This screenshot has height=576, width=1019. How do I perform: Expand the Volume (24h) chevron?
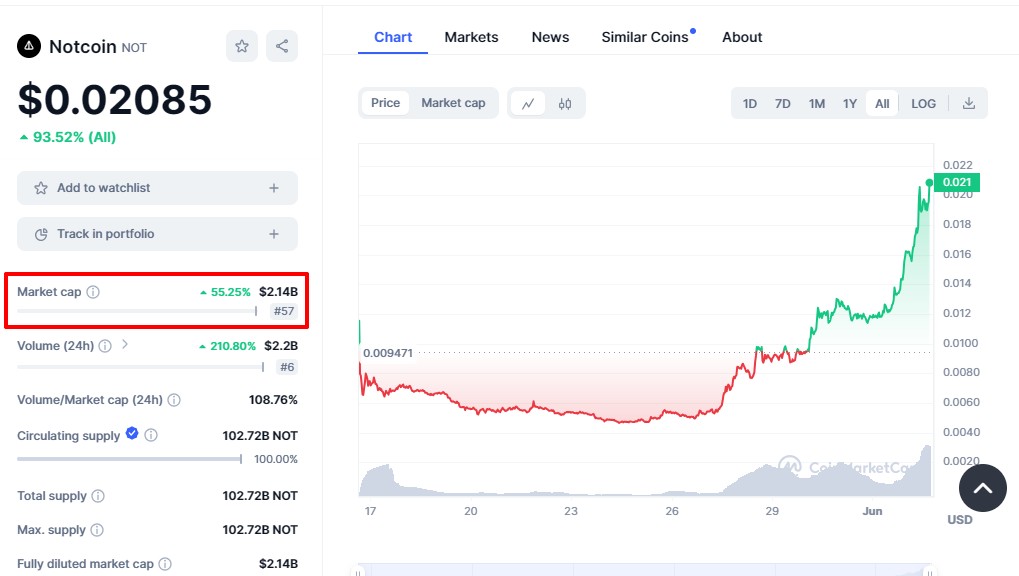(x=125, y=345)
